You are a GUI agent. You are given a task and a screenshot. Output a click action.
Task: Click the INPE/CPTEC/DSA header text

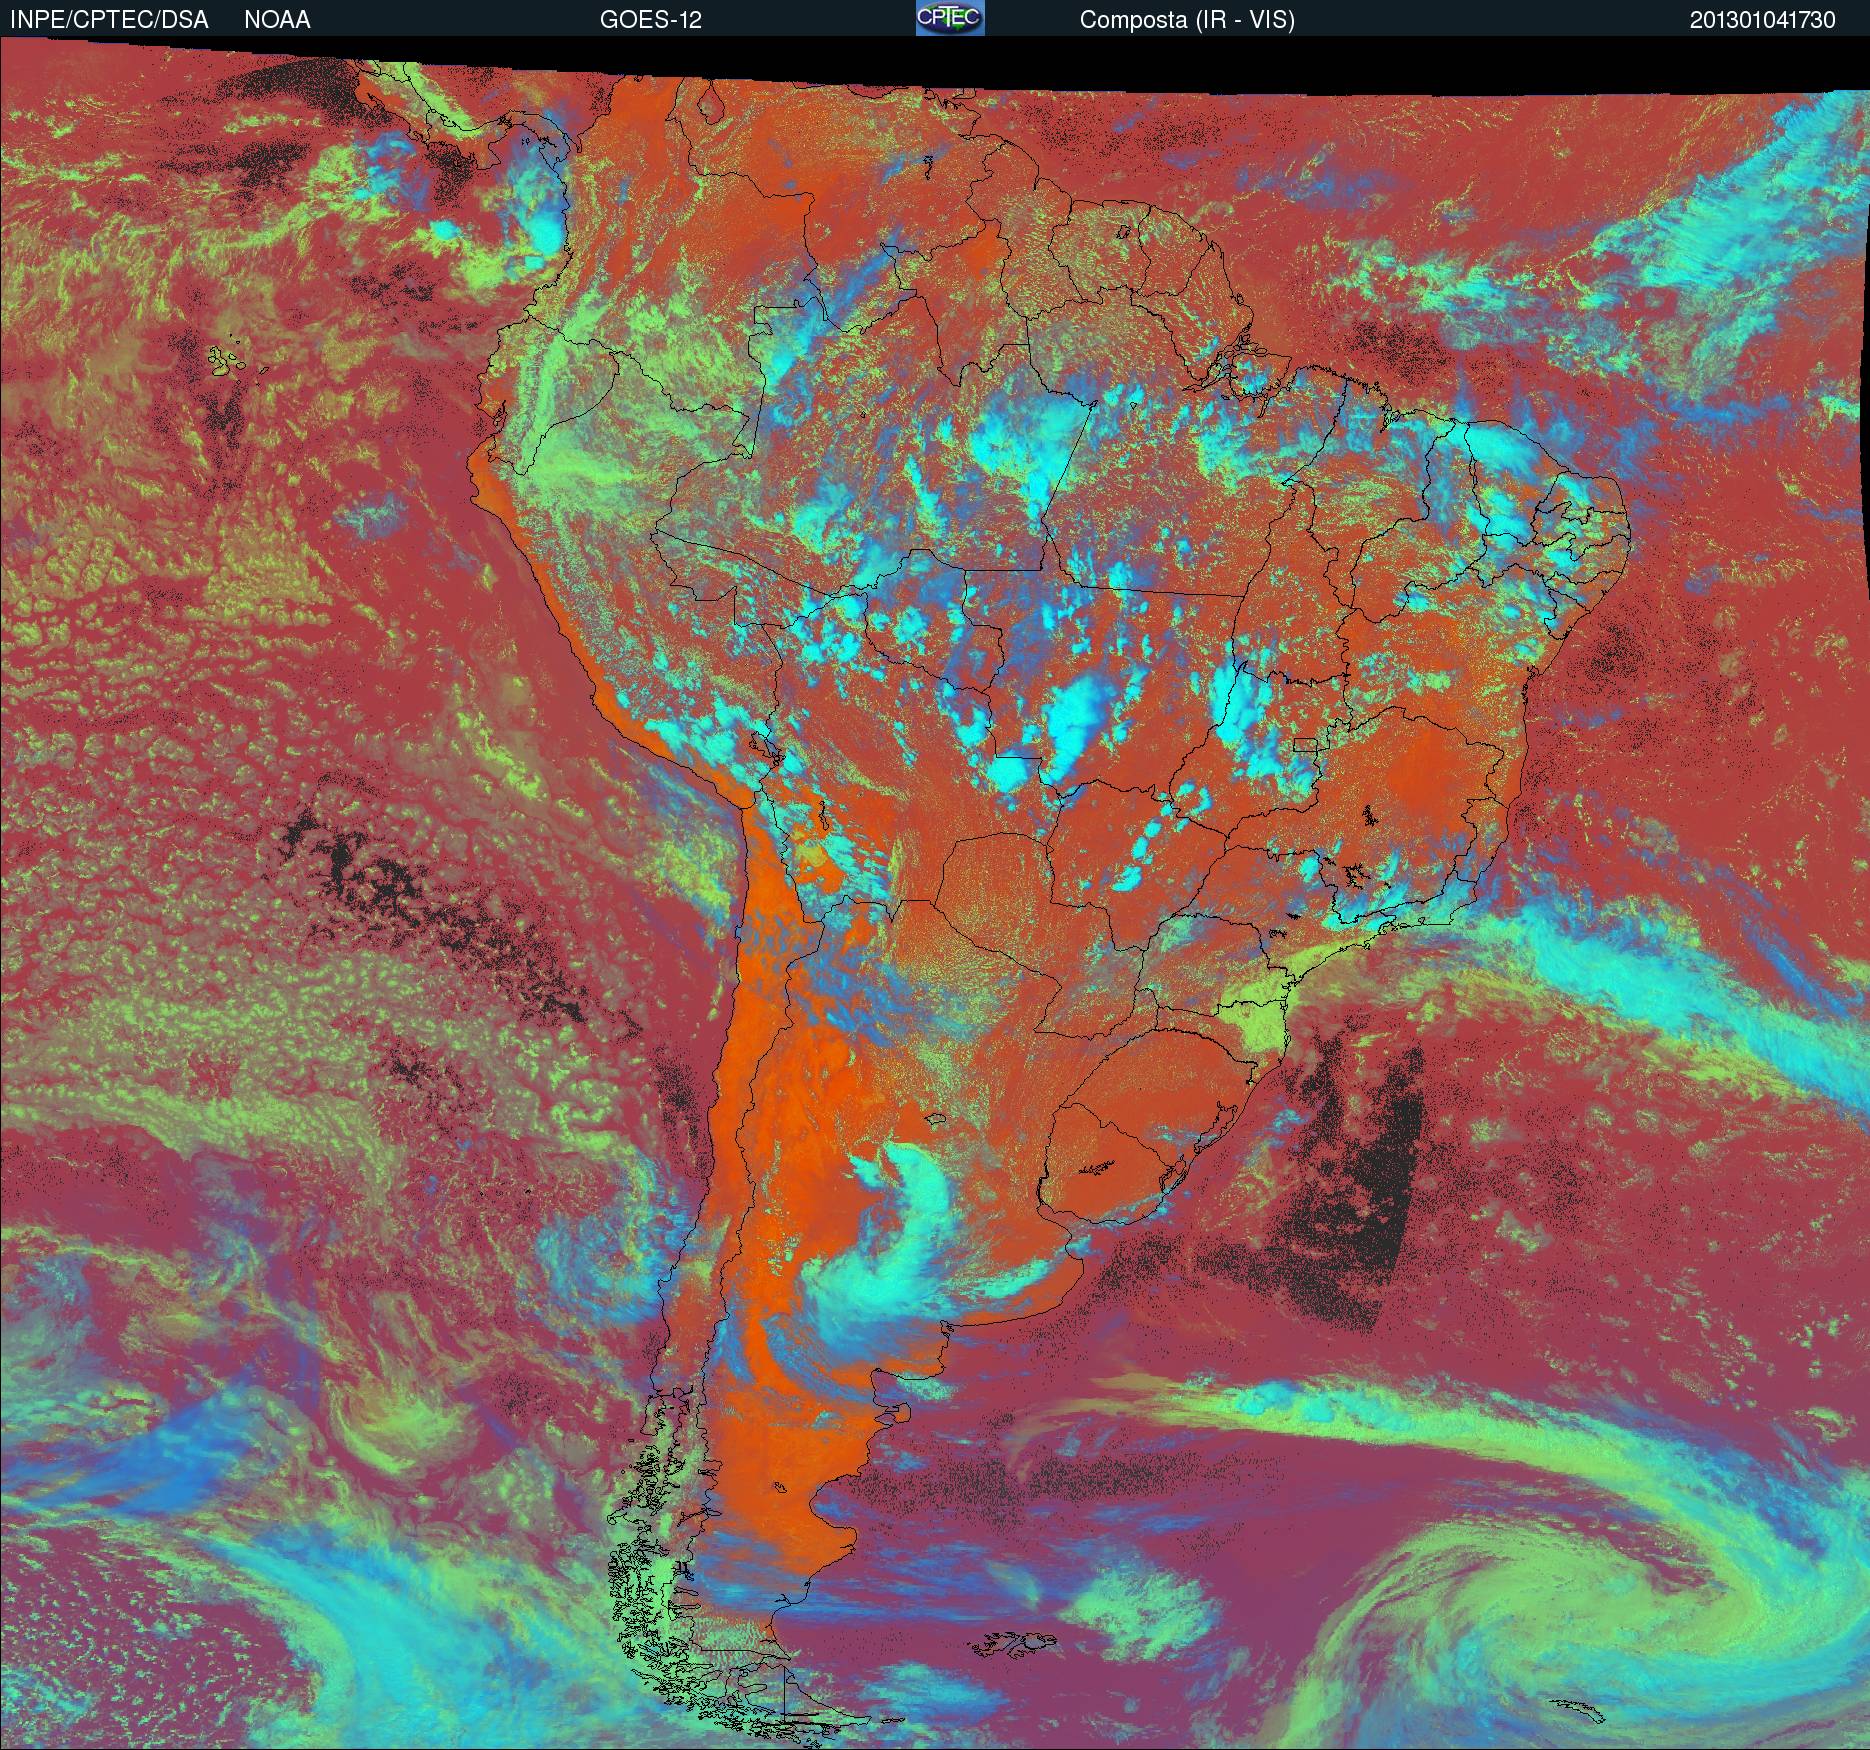tap(109, 20)
